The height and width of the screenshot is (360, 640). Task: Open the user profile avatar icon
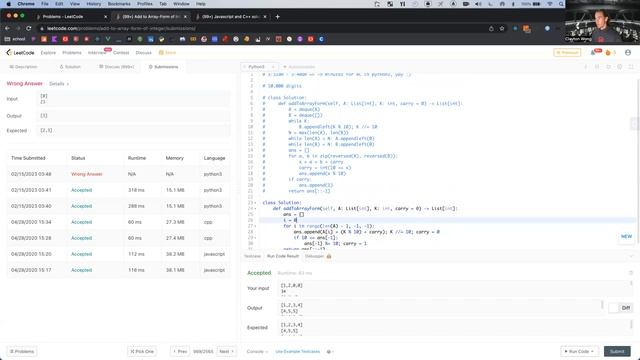tap(628, 53)
